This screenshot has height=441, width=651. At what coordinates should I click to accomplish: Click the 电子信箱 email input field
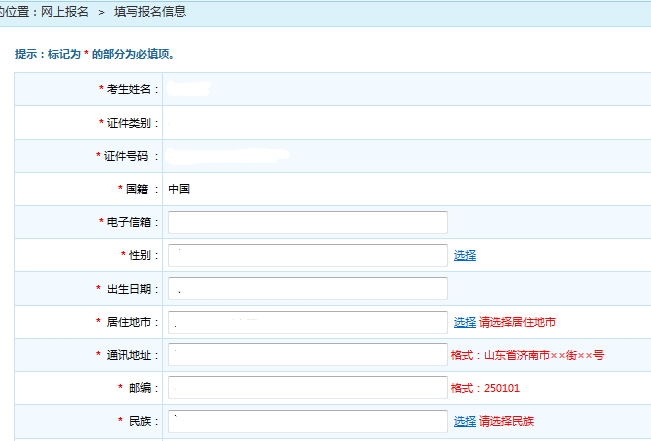point(307,222)
